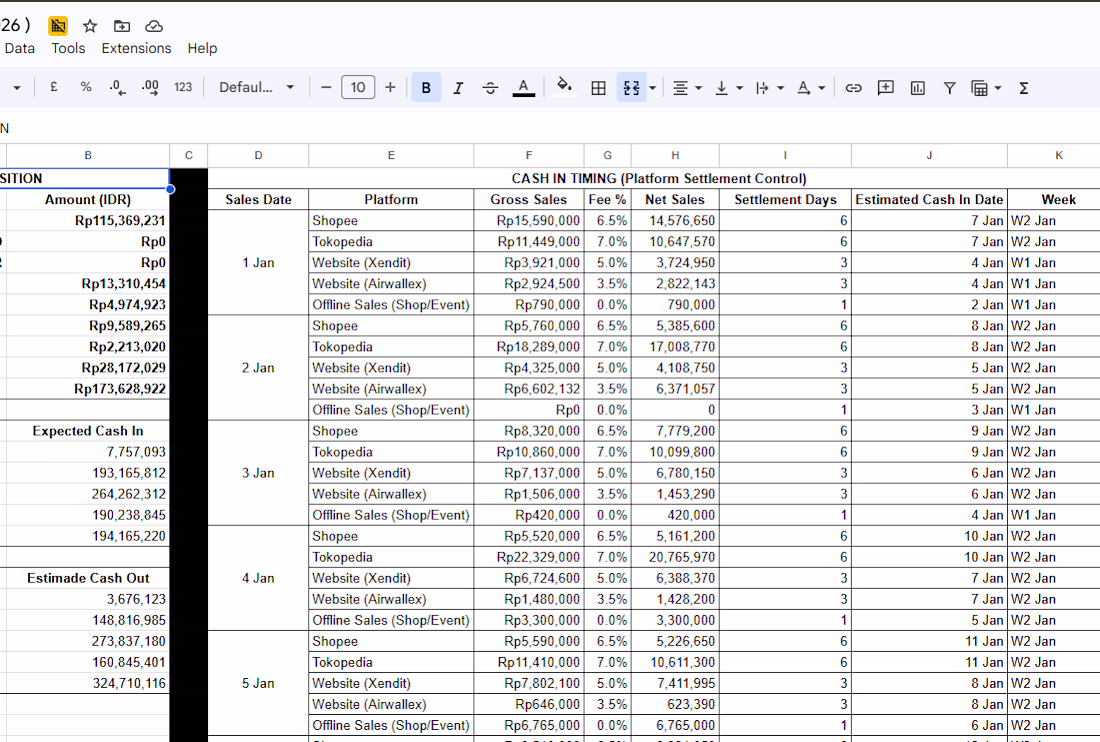Toggle bold formatting
This screenshot has height=742, width=1100.
[x=426, y=88]
